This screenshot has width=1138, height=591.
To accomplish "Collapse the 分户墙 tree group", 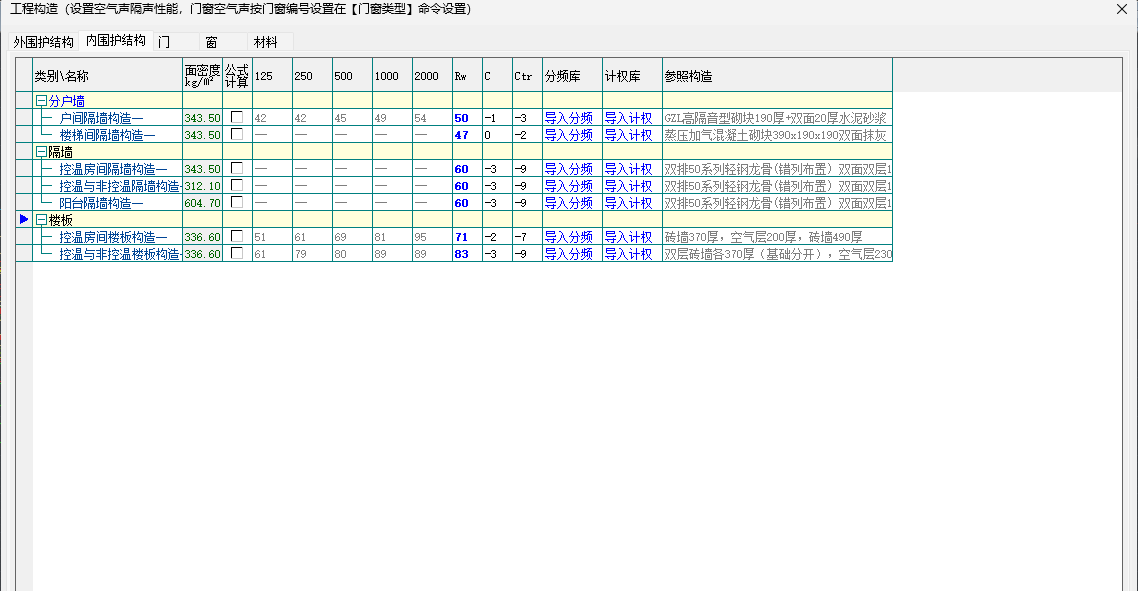I will [41, 101].
